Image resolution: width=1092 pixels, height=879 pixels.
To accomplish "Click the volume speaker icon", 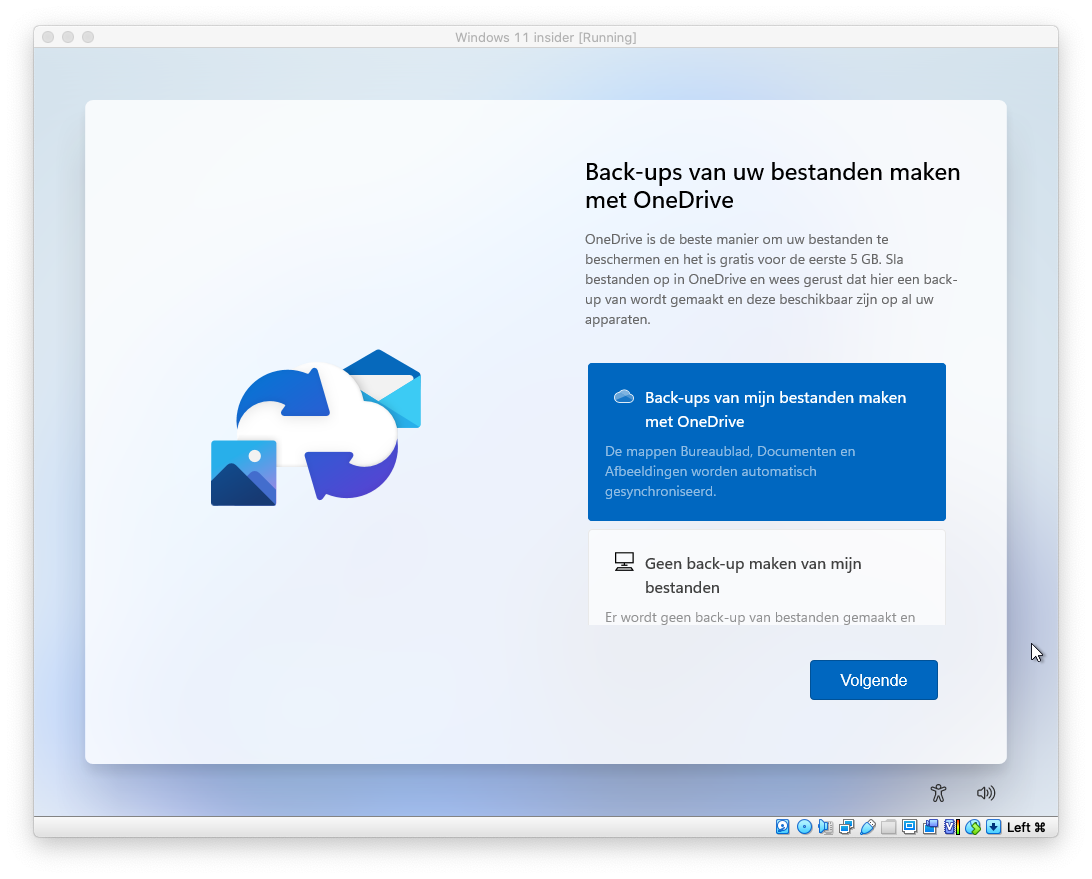I will coord(986,793).
